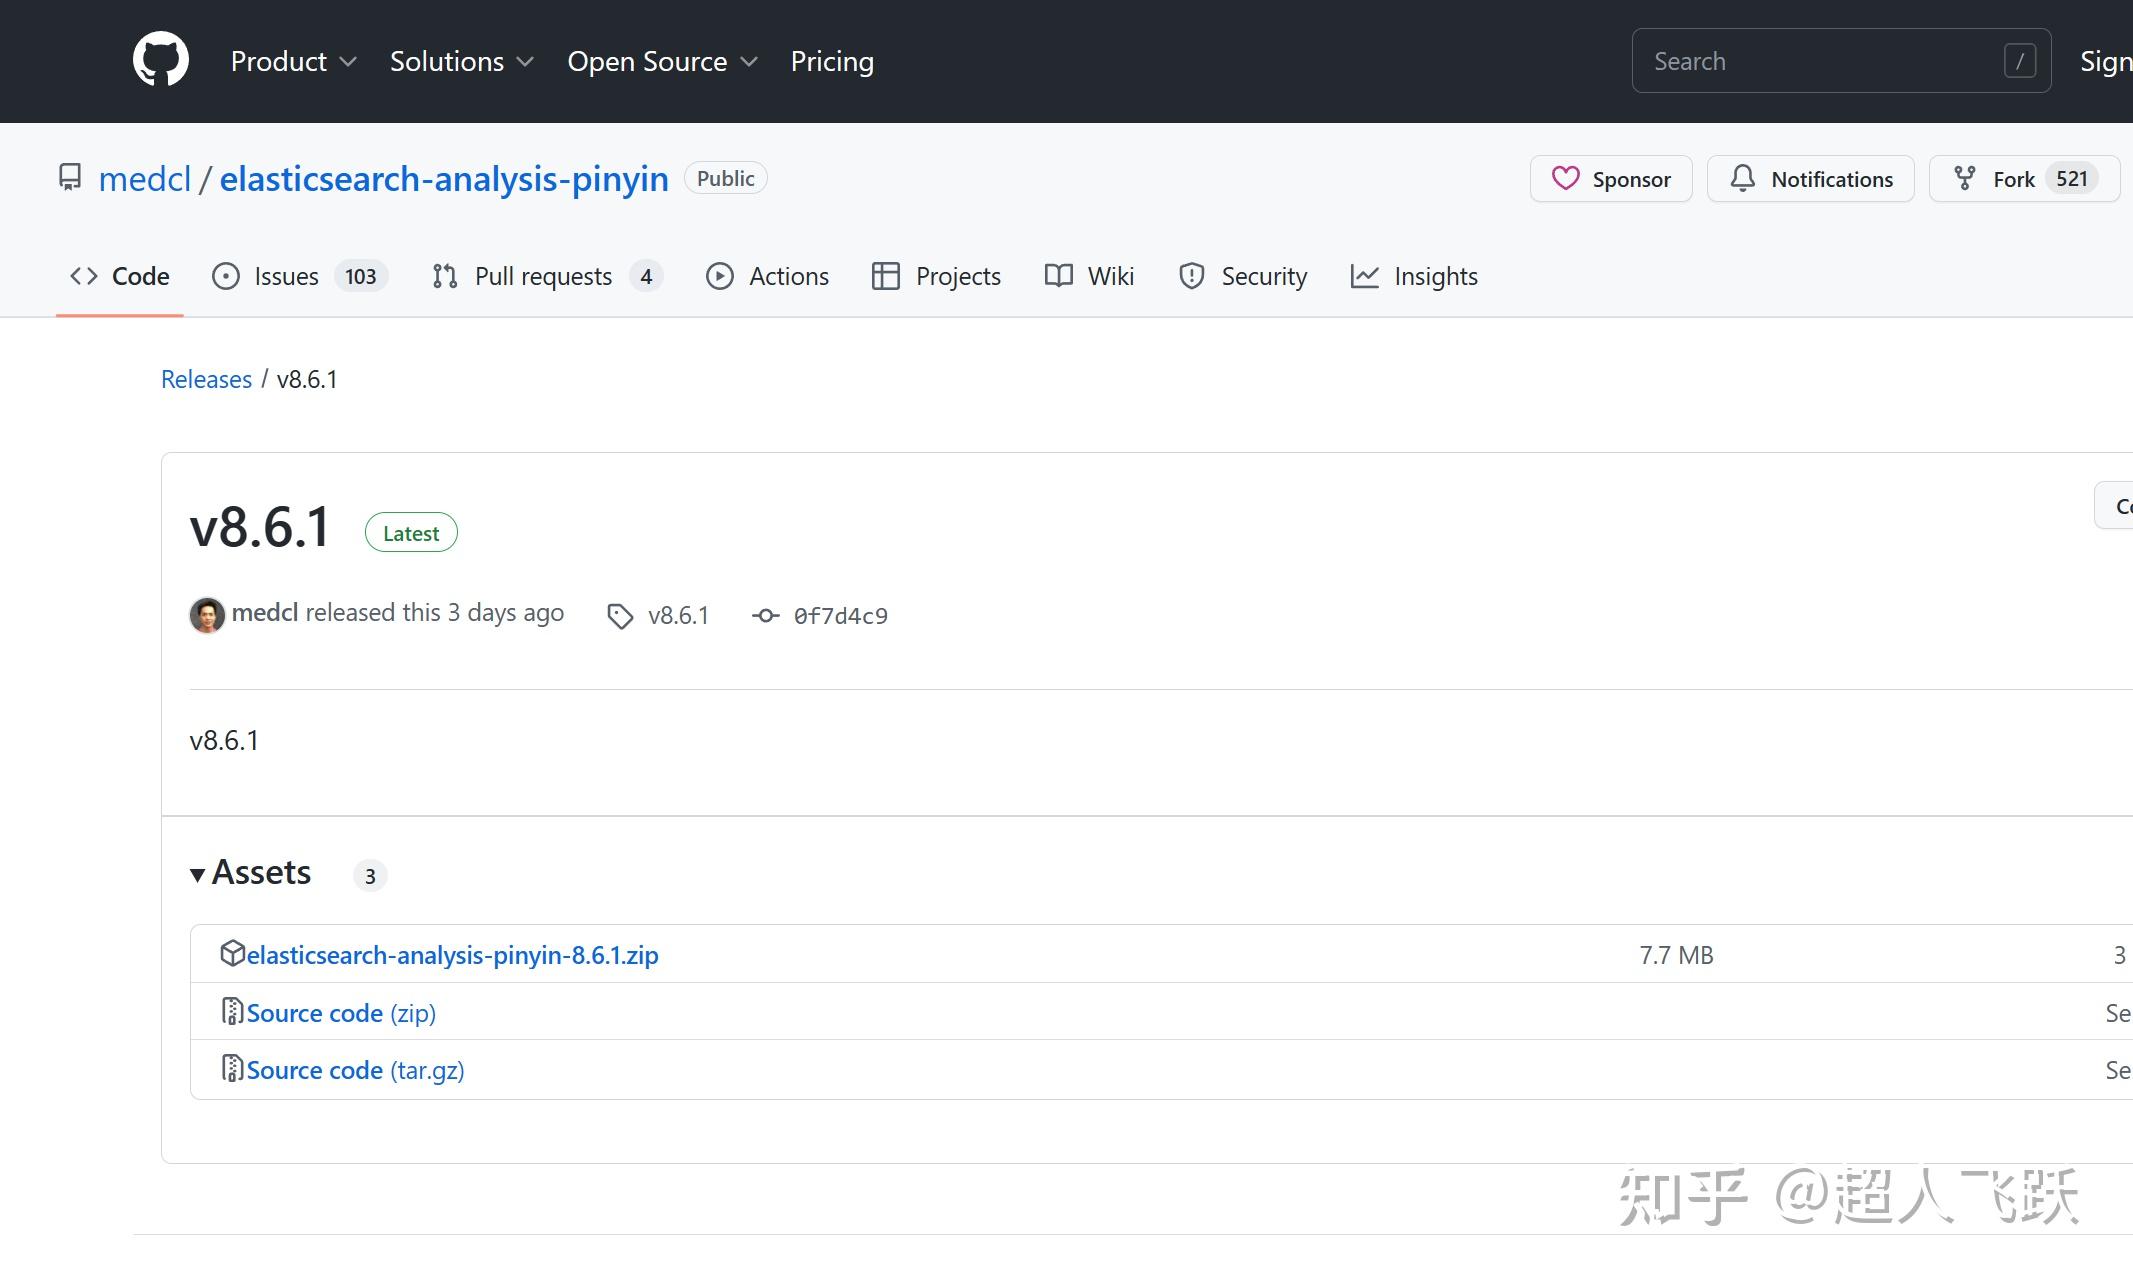The width and height of the screenshot is (2133, 1282).
Task: Go to the Releases breadcrumb link
Action: (206, 380)
